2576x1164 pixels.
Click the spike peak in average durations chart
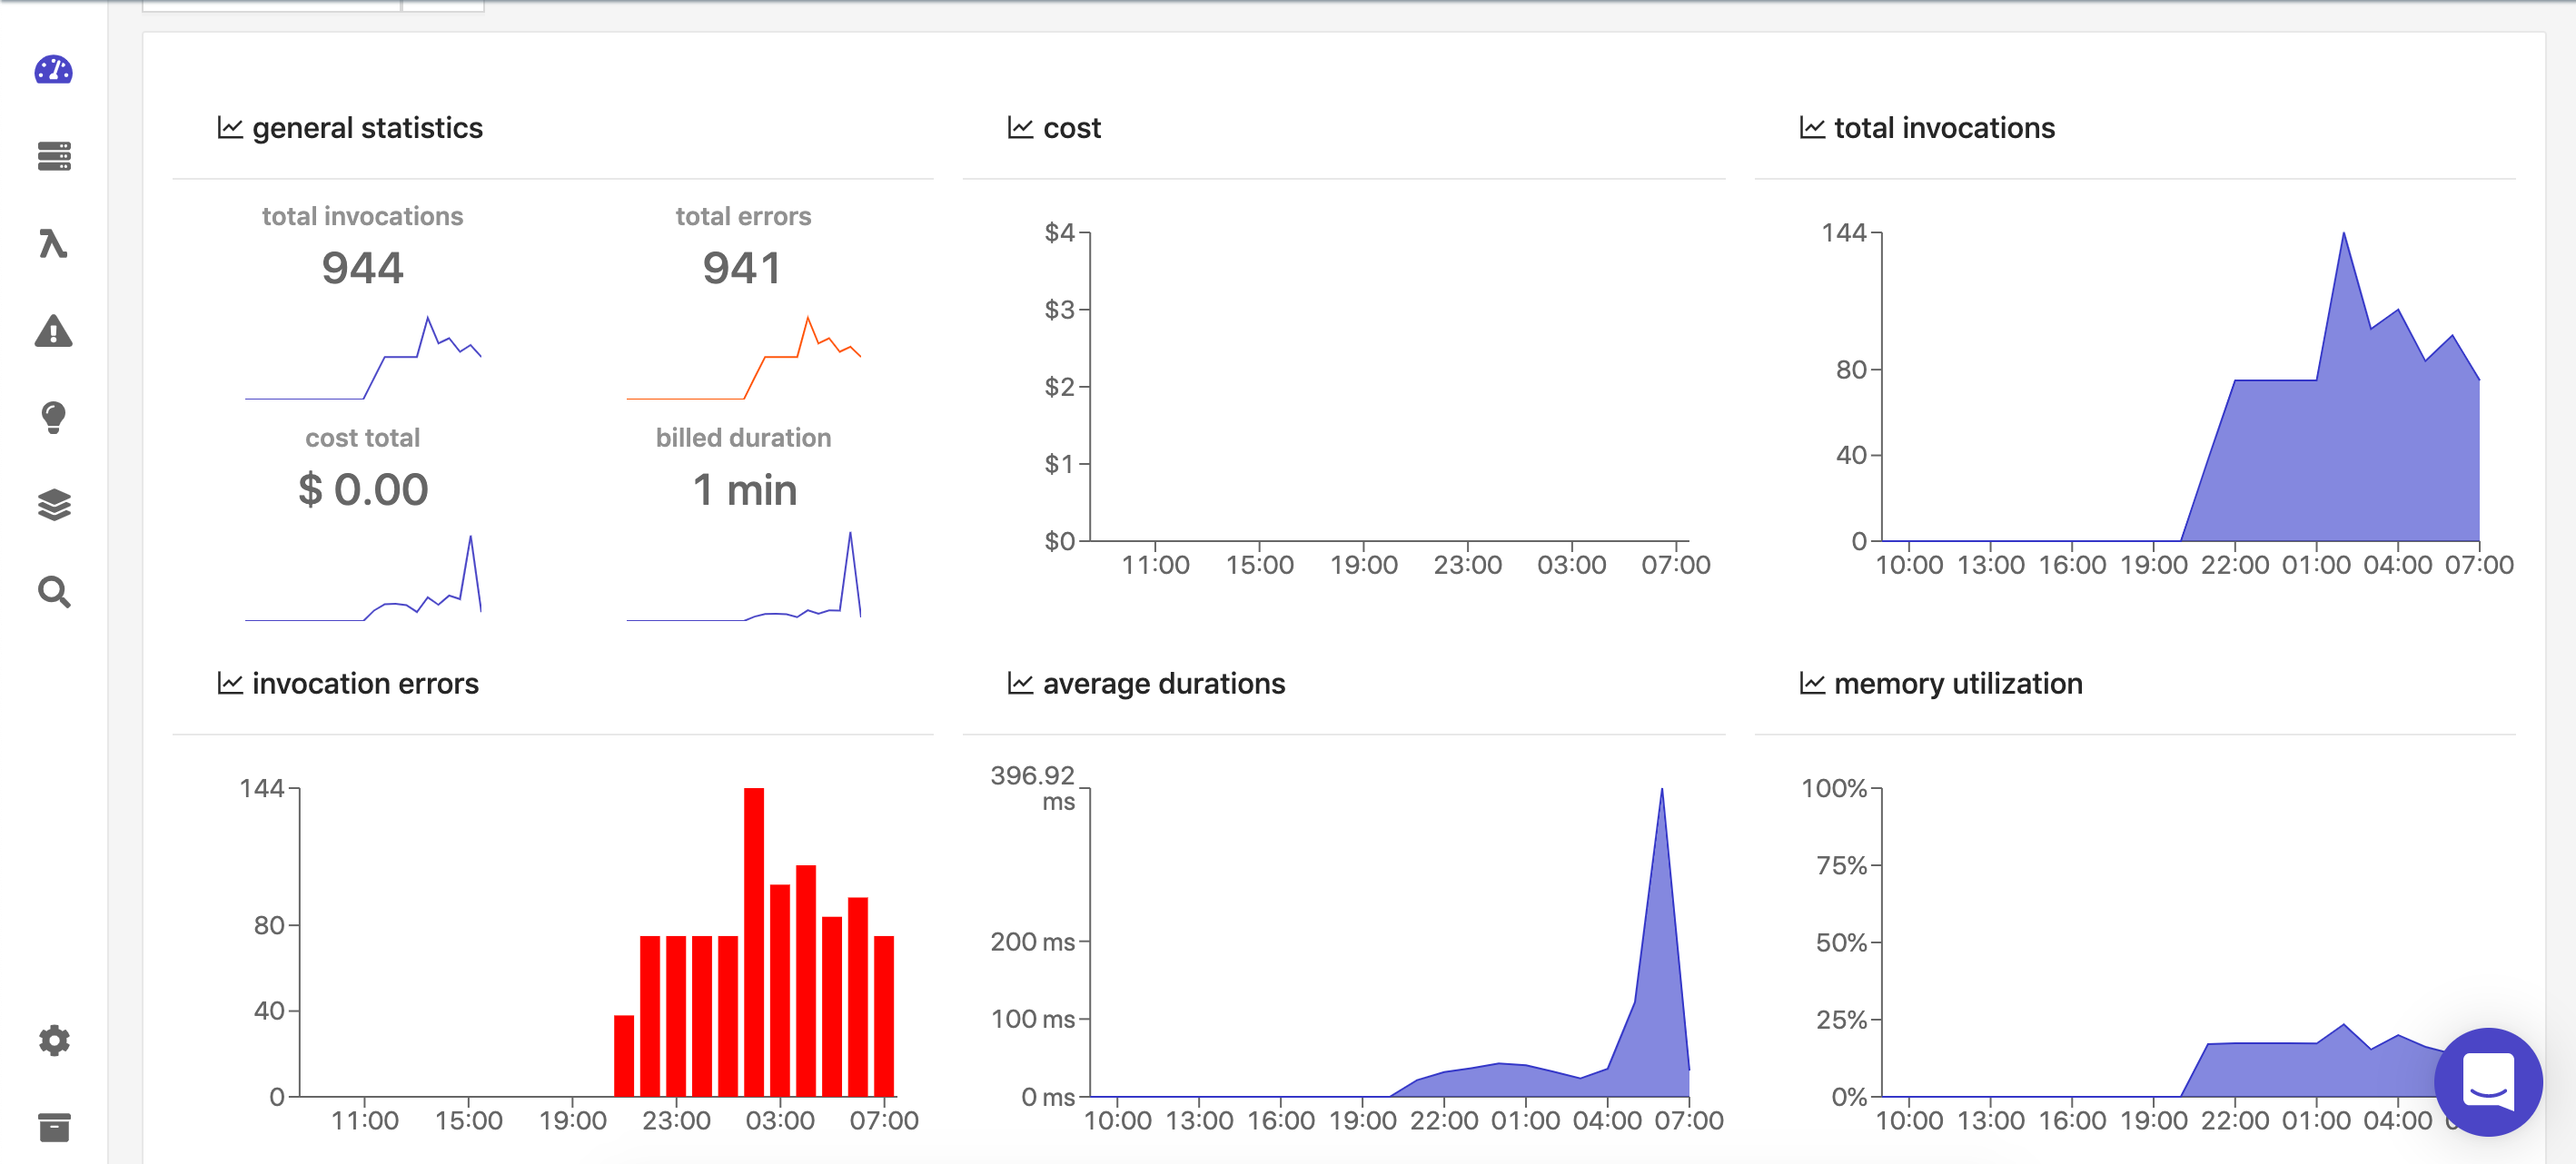coord(1662,790)
